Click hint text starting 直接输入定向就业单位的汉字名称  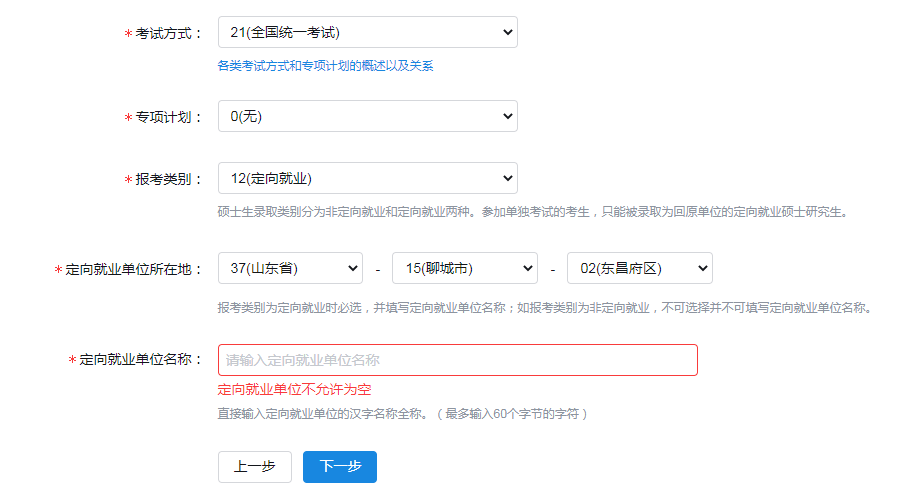(x=402, y=414)
